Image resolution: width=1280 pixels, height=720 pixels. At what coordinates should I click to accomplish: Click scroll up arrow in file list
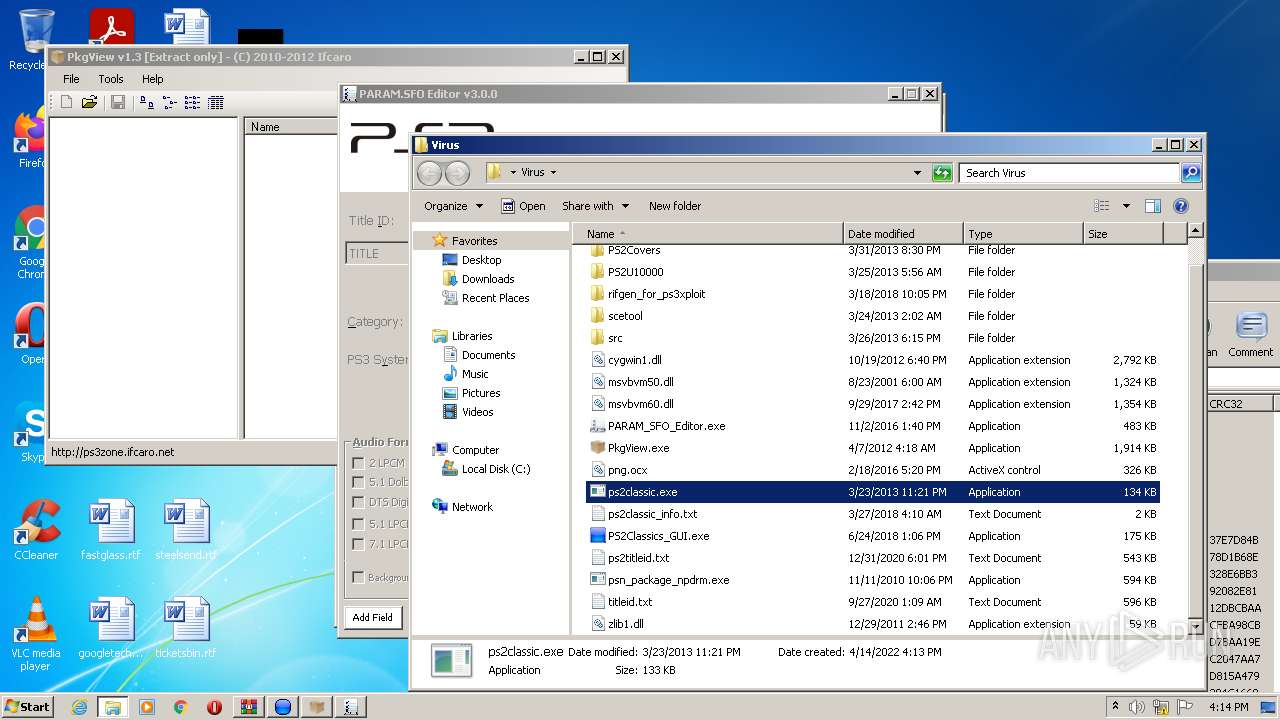[x=1195, y=232]
